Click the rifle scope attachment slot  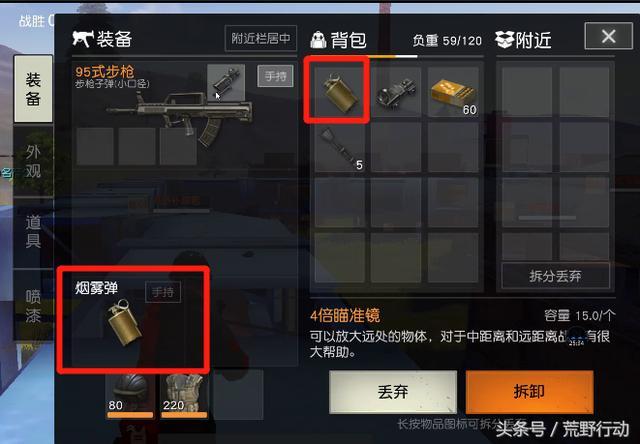[226, 82]
